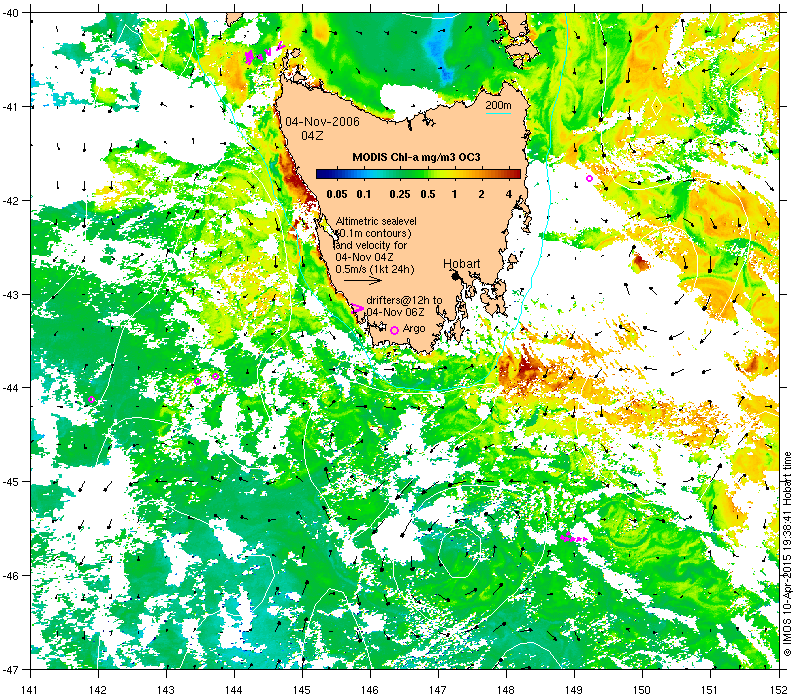This screenshot has height=700, width=800.
Task: Click the cyan line sample under '200m'
Action: coord(498,113)
